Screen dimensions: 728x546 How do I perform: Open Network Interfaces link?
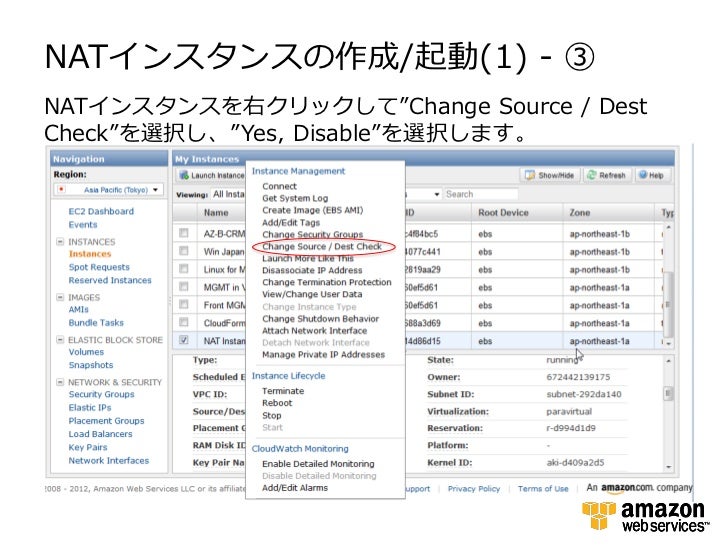point(109,461)
